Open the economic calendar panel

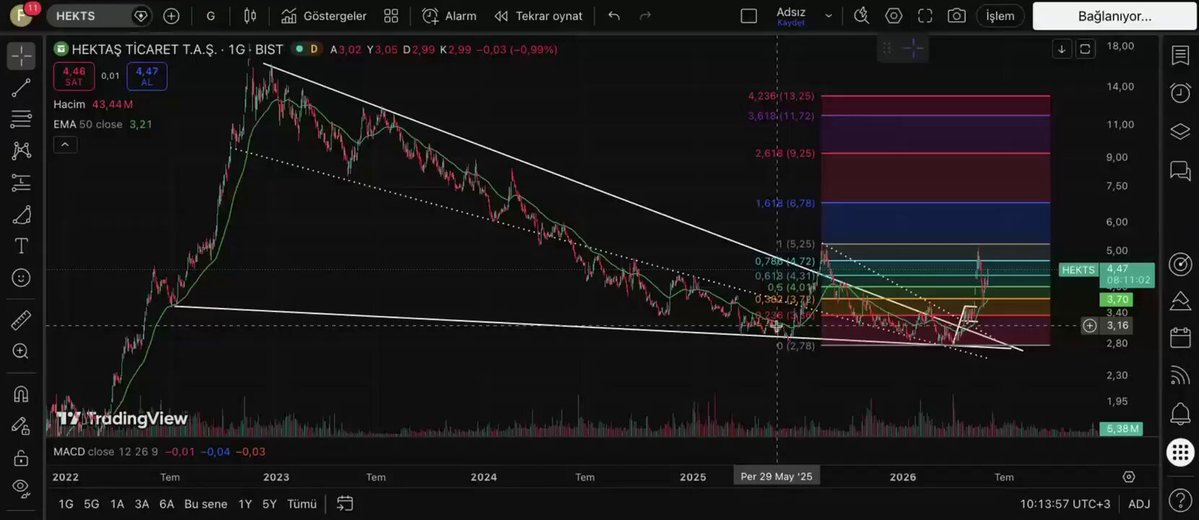click(x=1180, y=337)
